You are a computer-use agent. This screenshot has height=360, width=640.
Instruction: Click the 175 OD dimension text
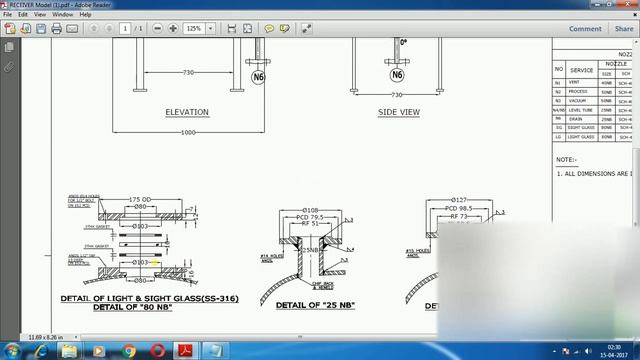[x=140, y=200]
